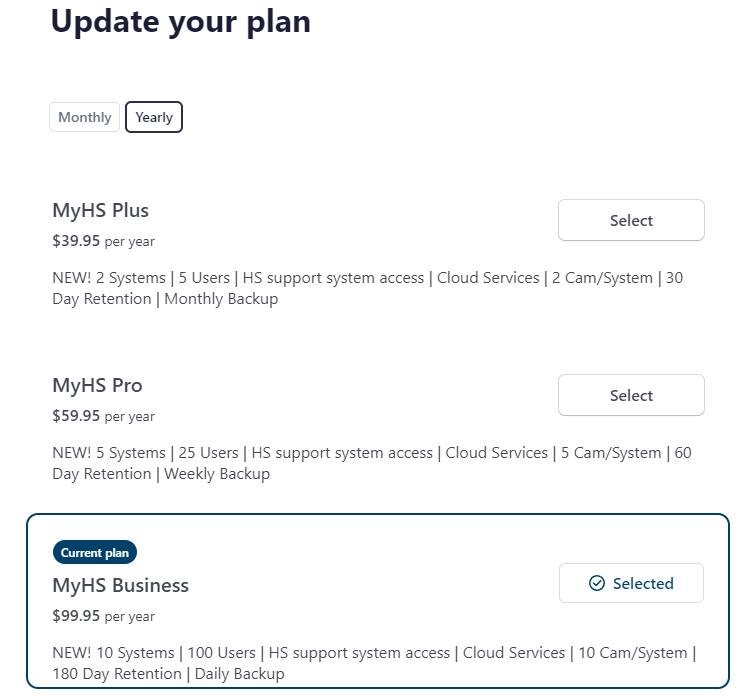This screenshot has height=699, width=749.
Task: Click the $39.95 price
Action: tap(76, 241)
